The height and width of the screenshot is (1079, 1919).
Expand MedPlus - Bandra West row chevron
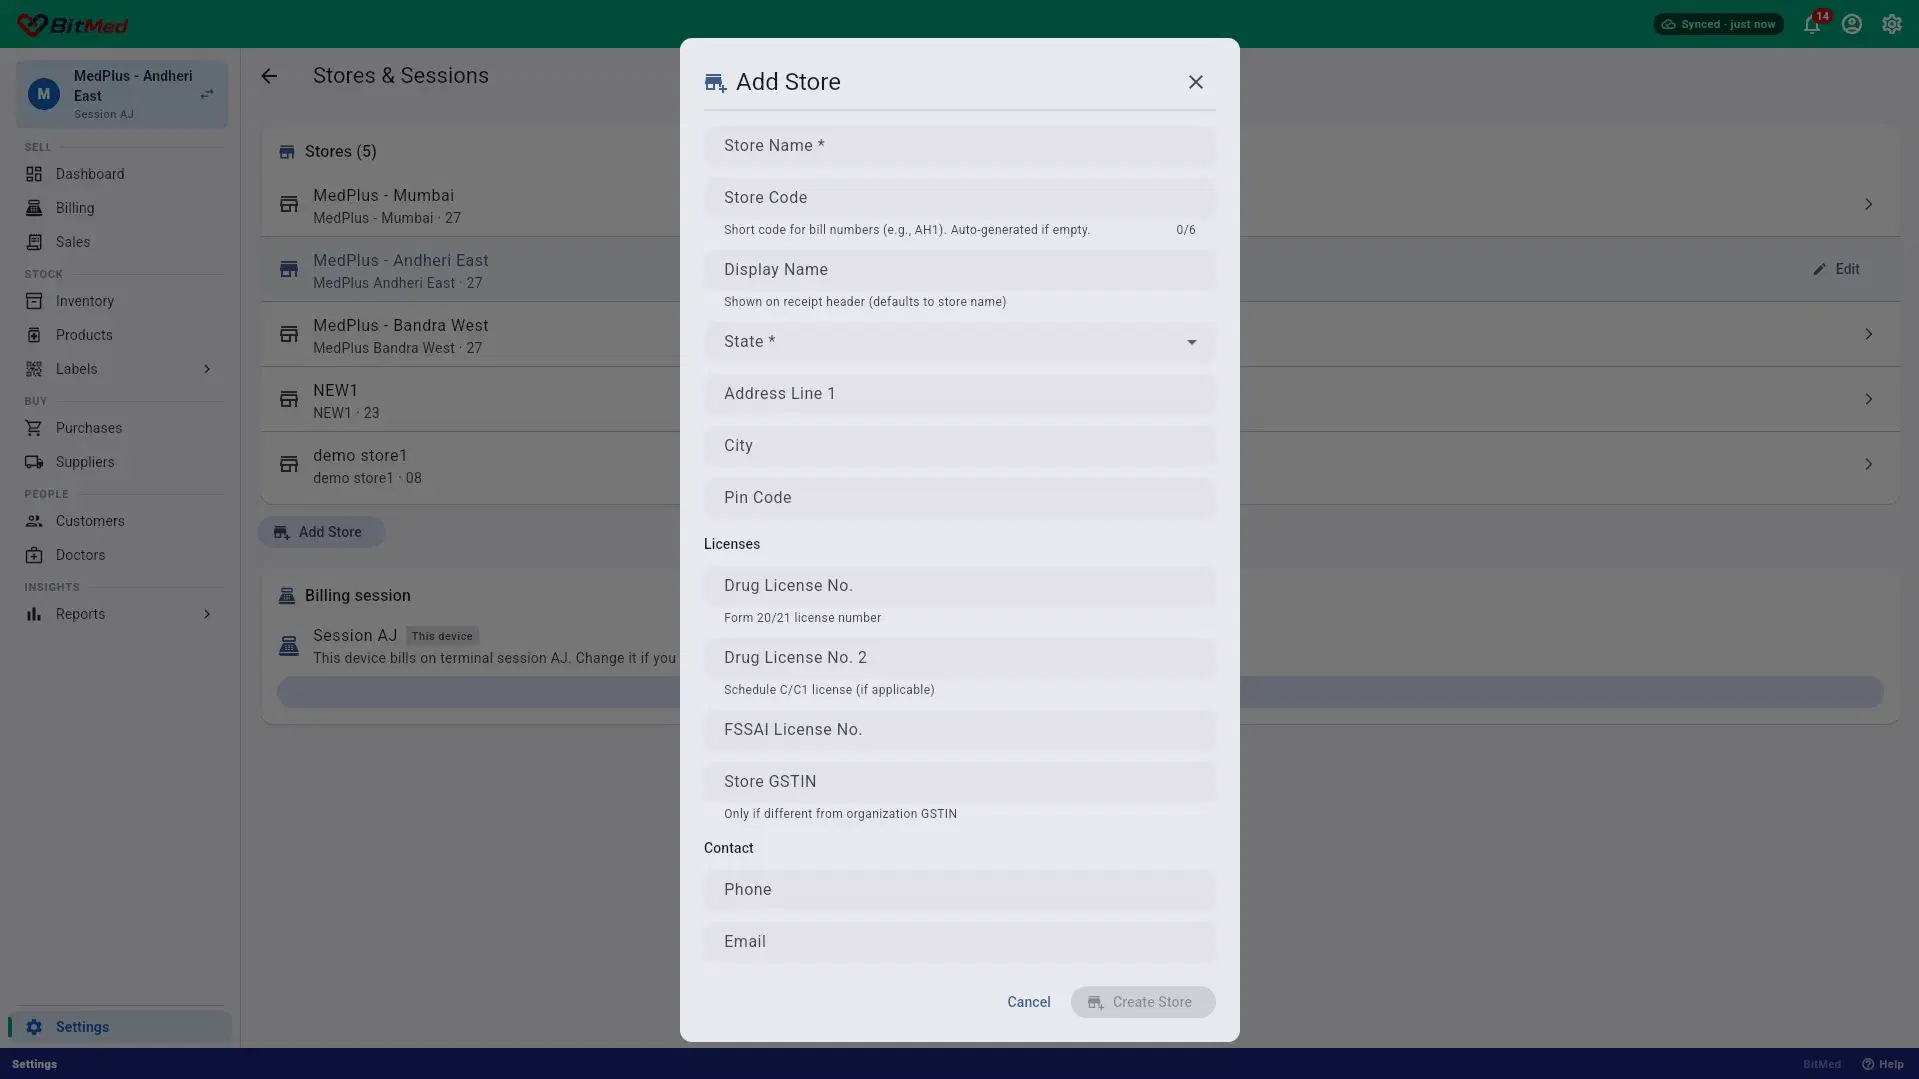click(x=1868, y=334)
